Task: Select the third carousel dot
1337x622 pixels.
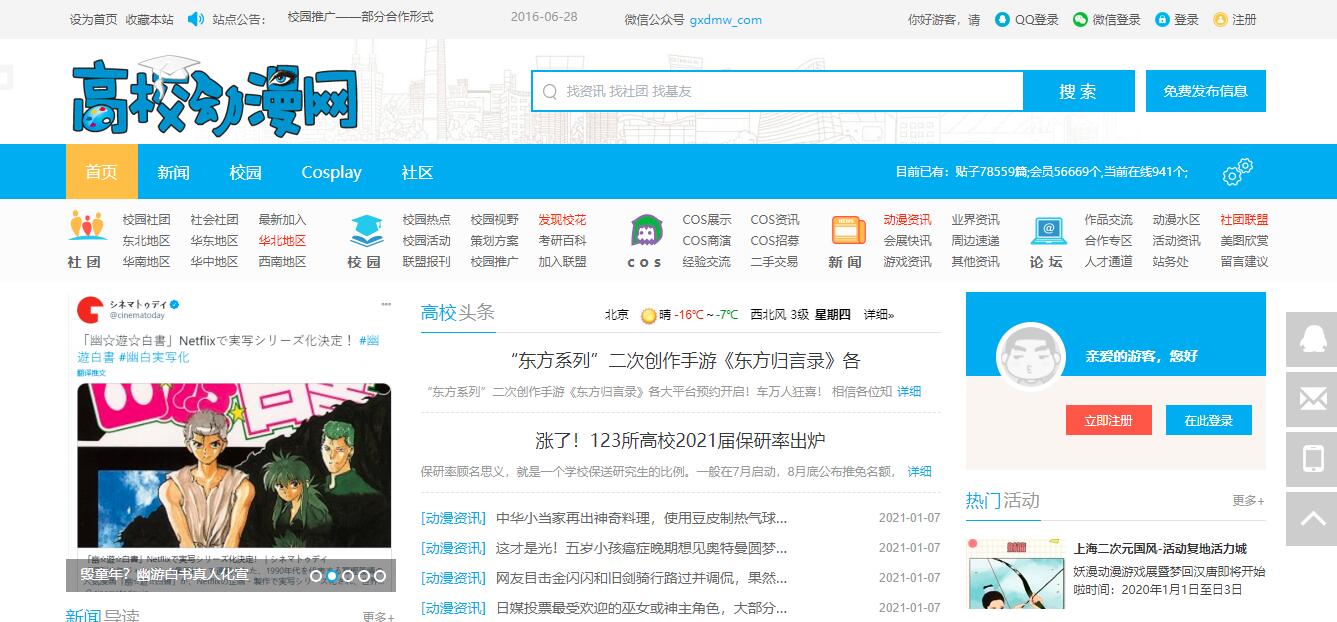Action: click(x=348, y=576)
